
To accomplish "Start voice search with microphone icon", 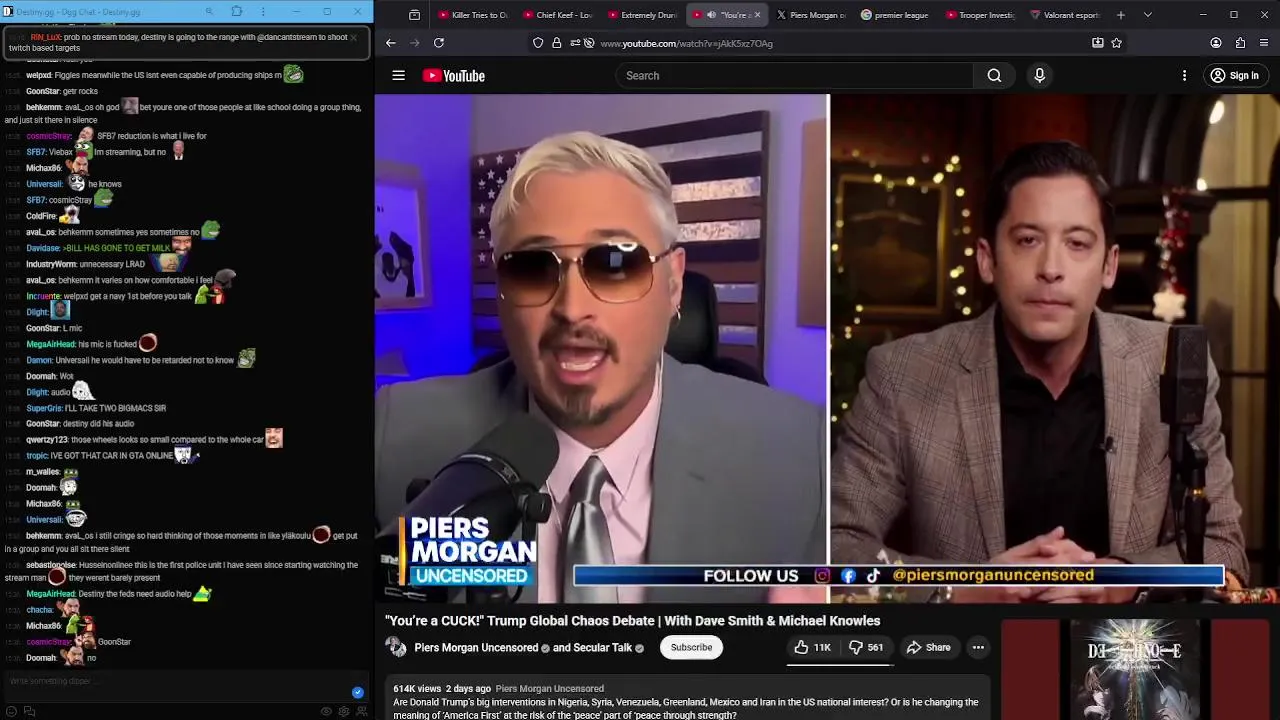I will (1039, 76).
